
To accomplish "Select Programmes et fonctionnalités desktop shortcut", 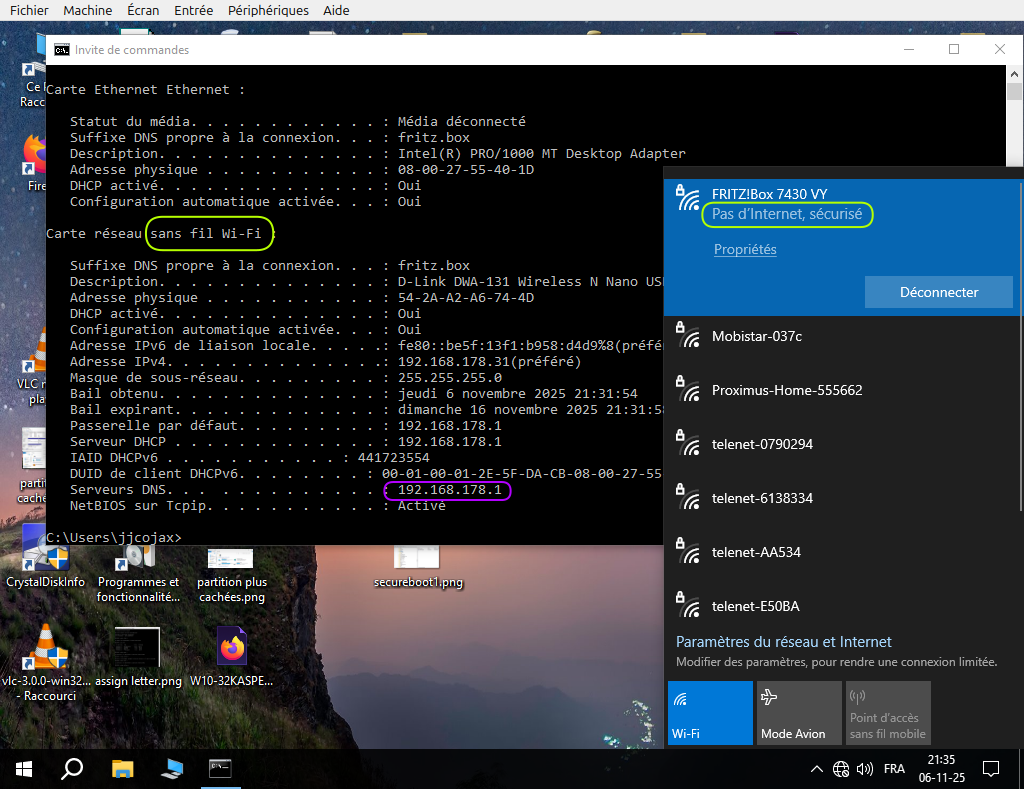I will coord(138,574).
